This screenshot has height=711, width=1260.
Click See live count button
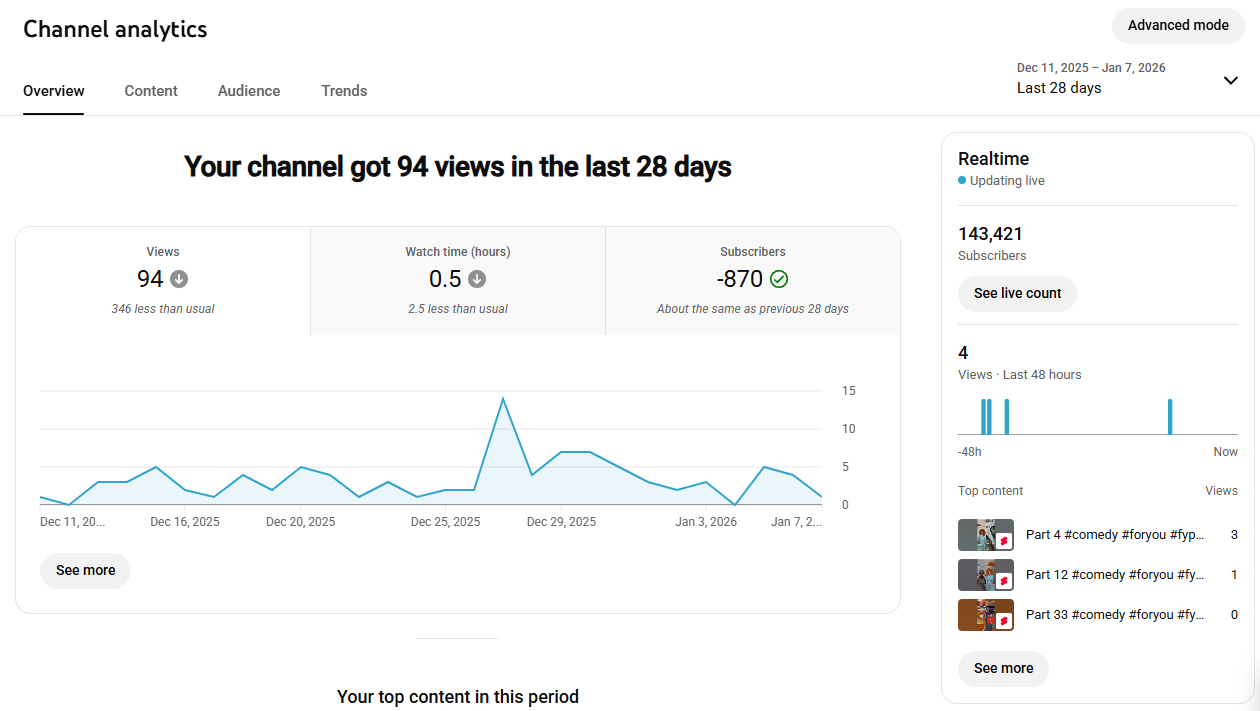point(1017,294)
